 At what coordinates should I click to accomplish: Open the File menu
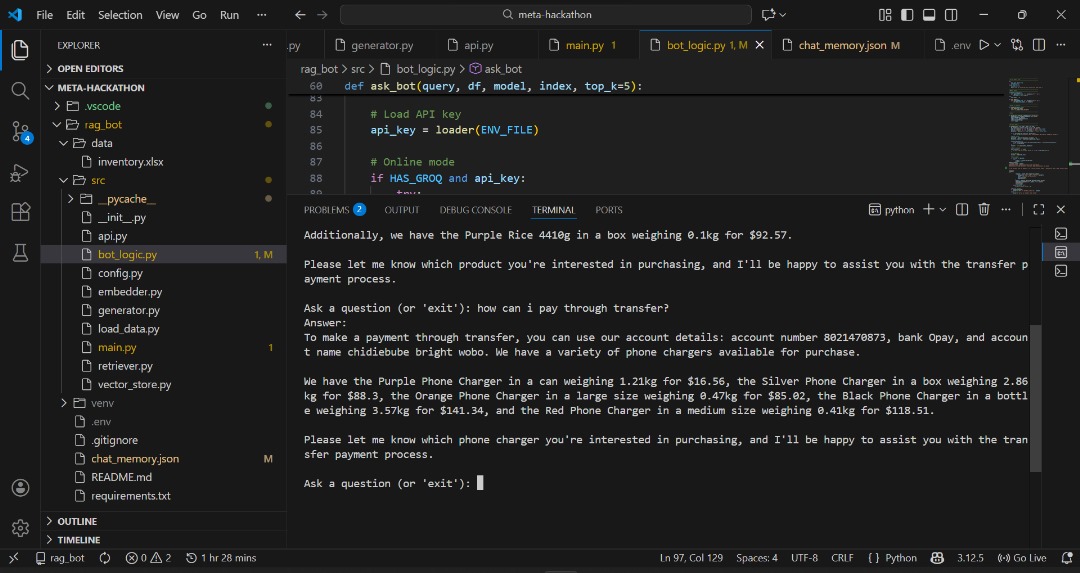tap(45, 14)
